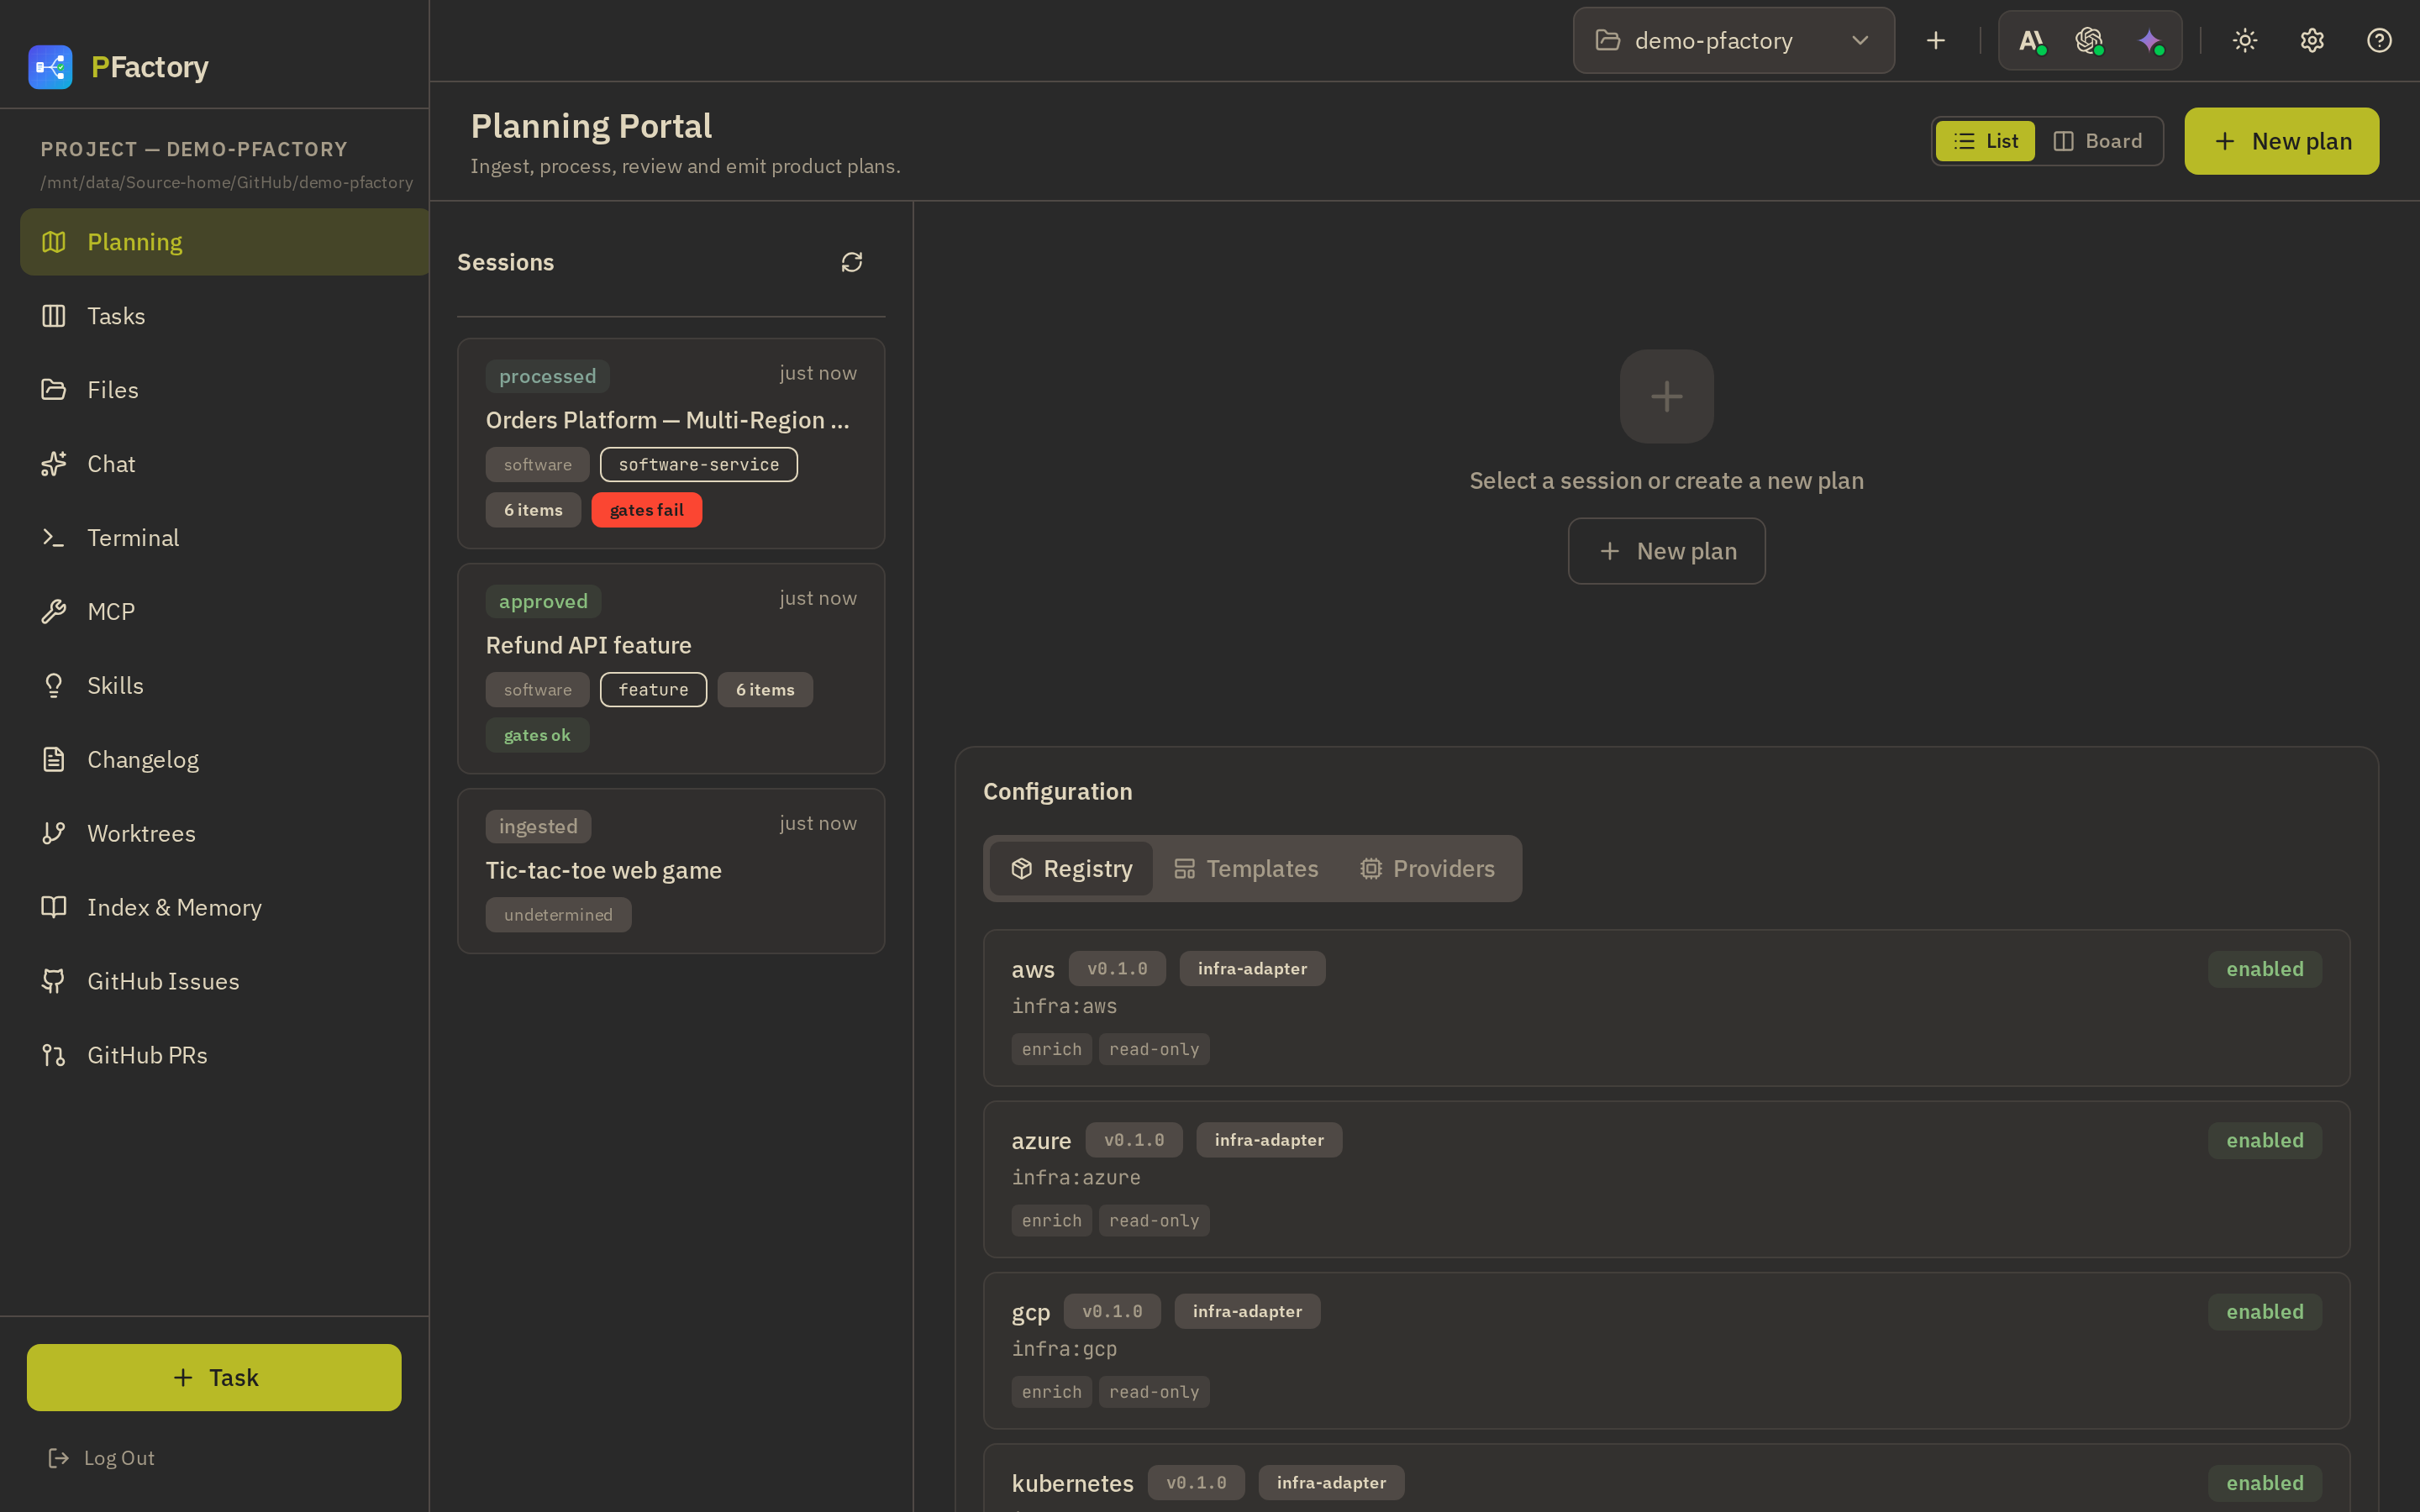Click the OpenAI provider icon
The image size is (2420, 1512).
click(x=2089, y=40)
